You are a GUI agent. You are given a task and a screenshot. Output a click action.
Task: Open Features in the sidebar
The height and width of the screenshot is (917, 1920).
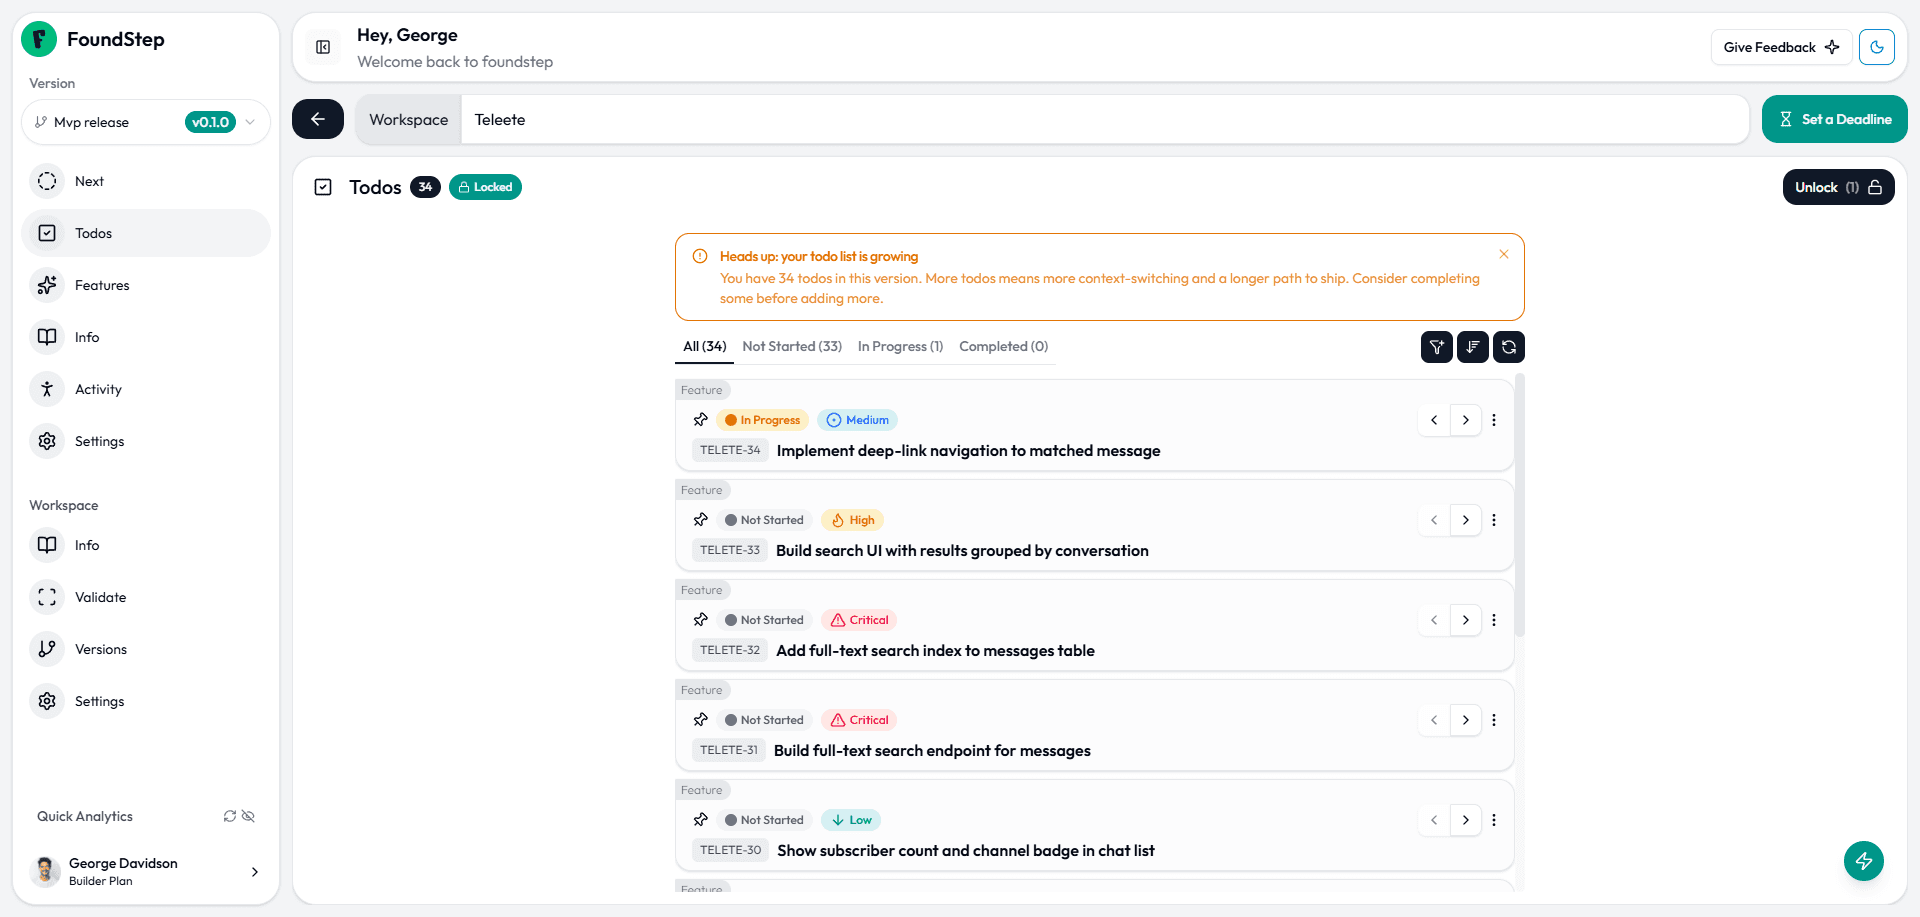(146, 285)
